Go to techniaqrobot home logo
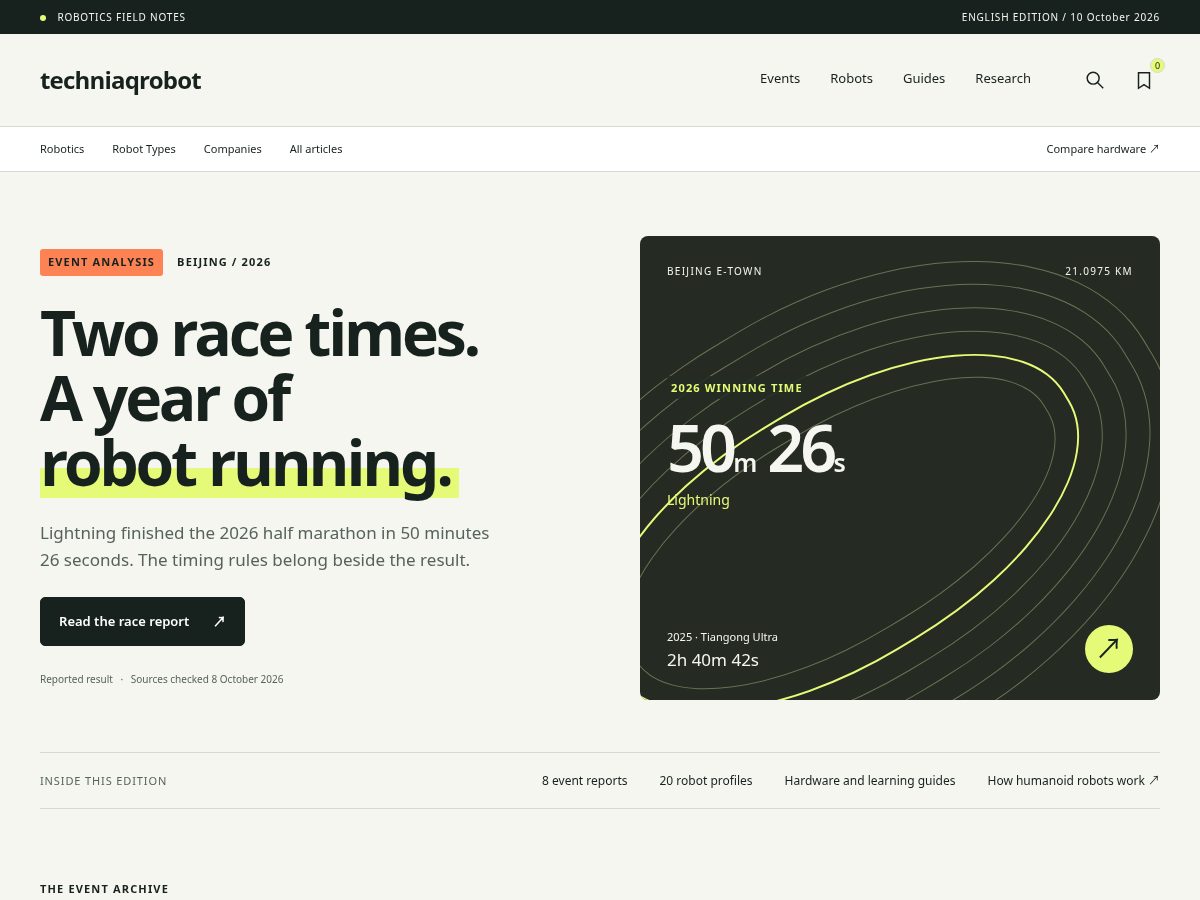 pos(120,80)
